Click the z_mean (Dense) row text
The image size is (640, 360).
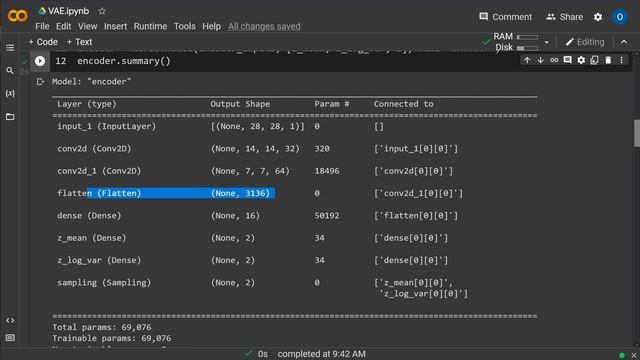click(92, 238)
